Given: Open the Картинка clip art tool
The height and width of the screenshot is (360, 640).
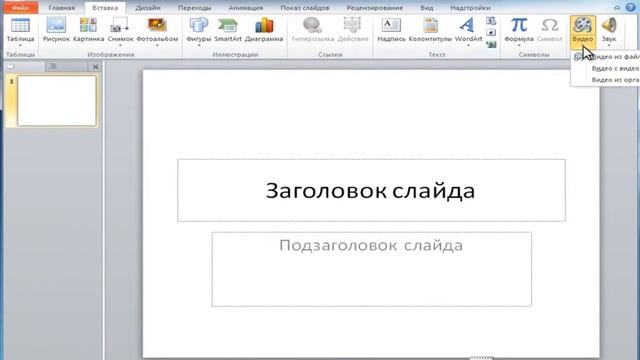Looking at the screenshot, I should [x=89, y=26].
